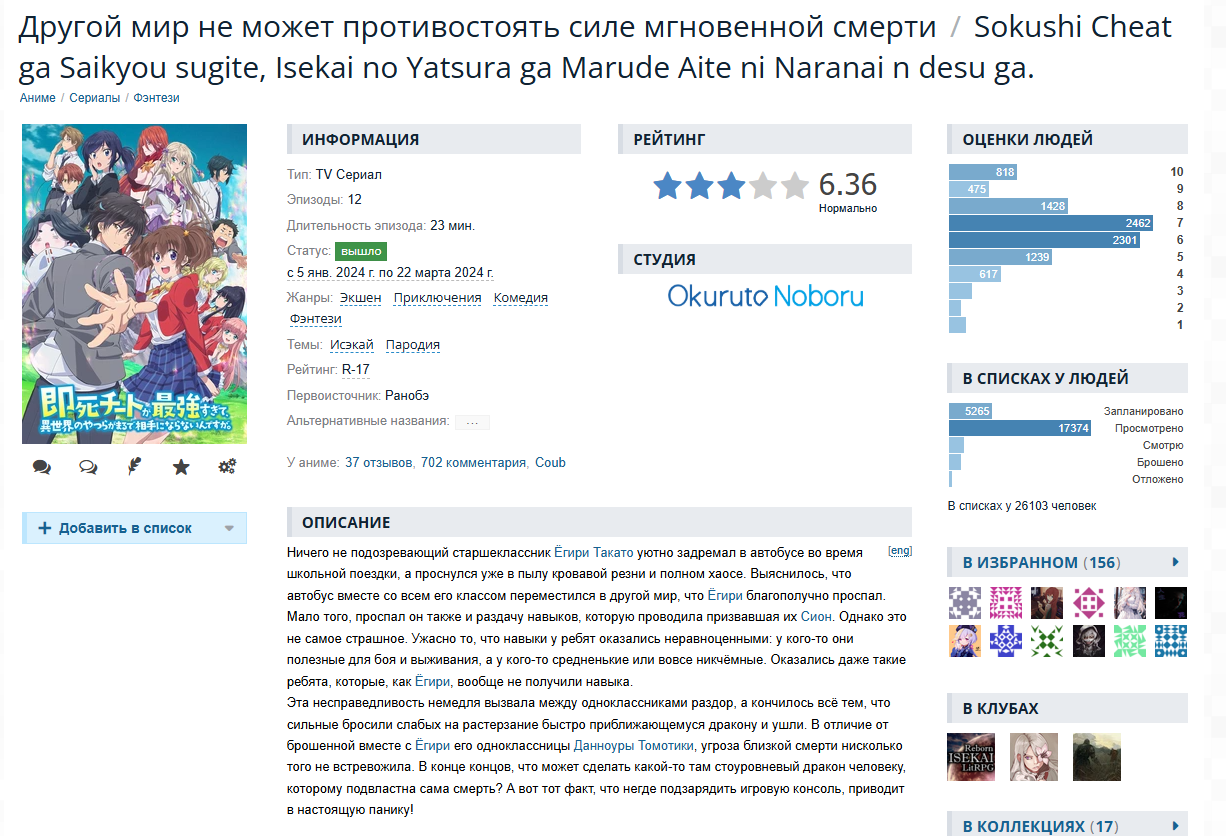The height and width of the screenshot is (836, 1226).
Task: Click the filled comments bubble icon under the poster
Action: point(42,467)
